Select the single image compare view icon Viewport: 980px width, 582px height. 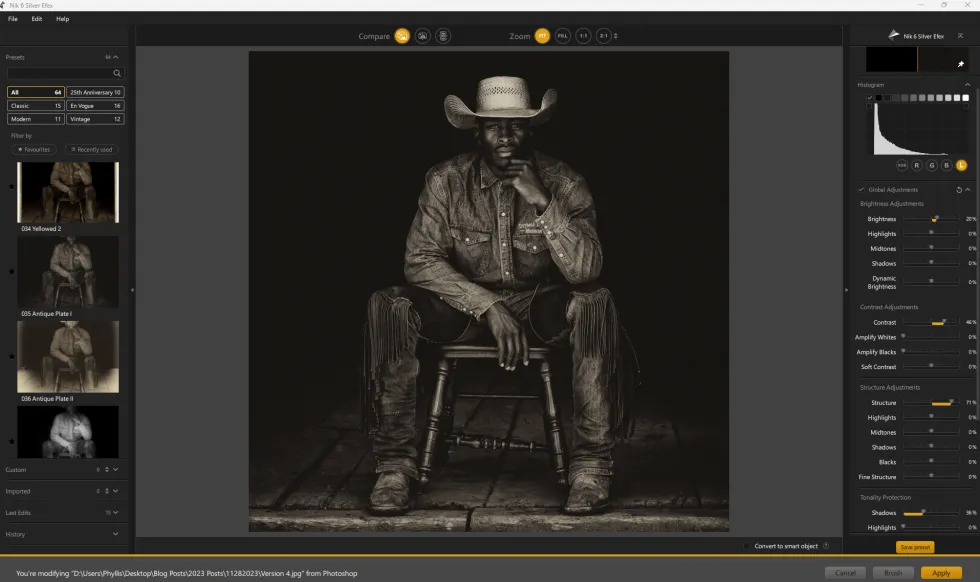(402, 36)
